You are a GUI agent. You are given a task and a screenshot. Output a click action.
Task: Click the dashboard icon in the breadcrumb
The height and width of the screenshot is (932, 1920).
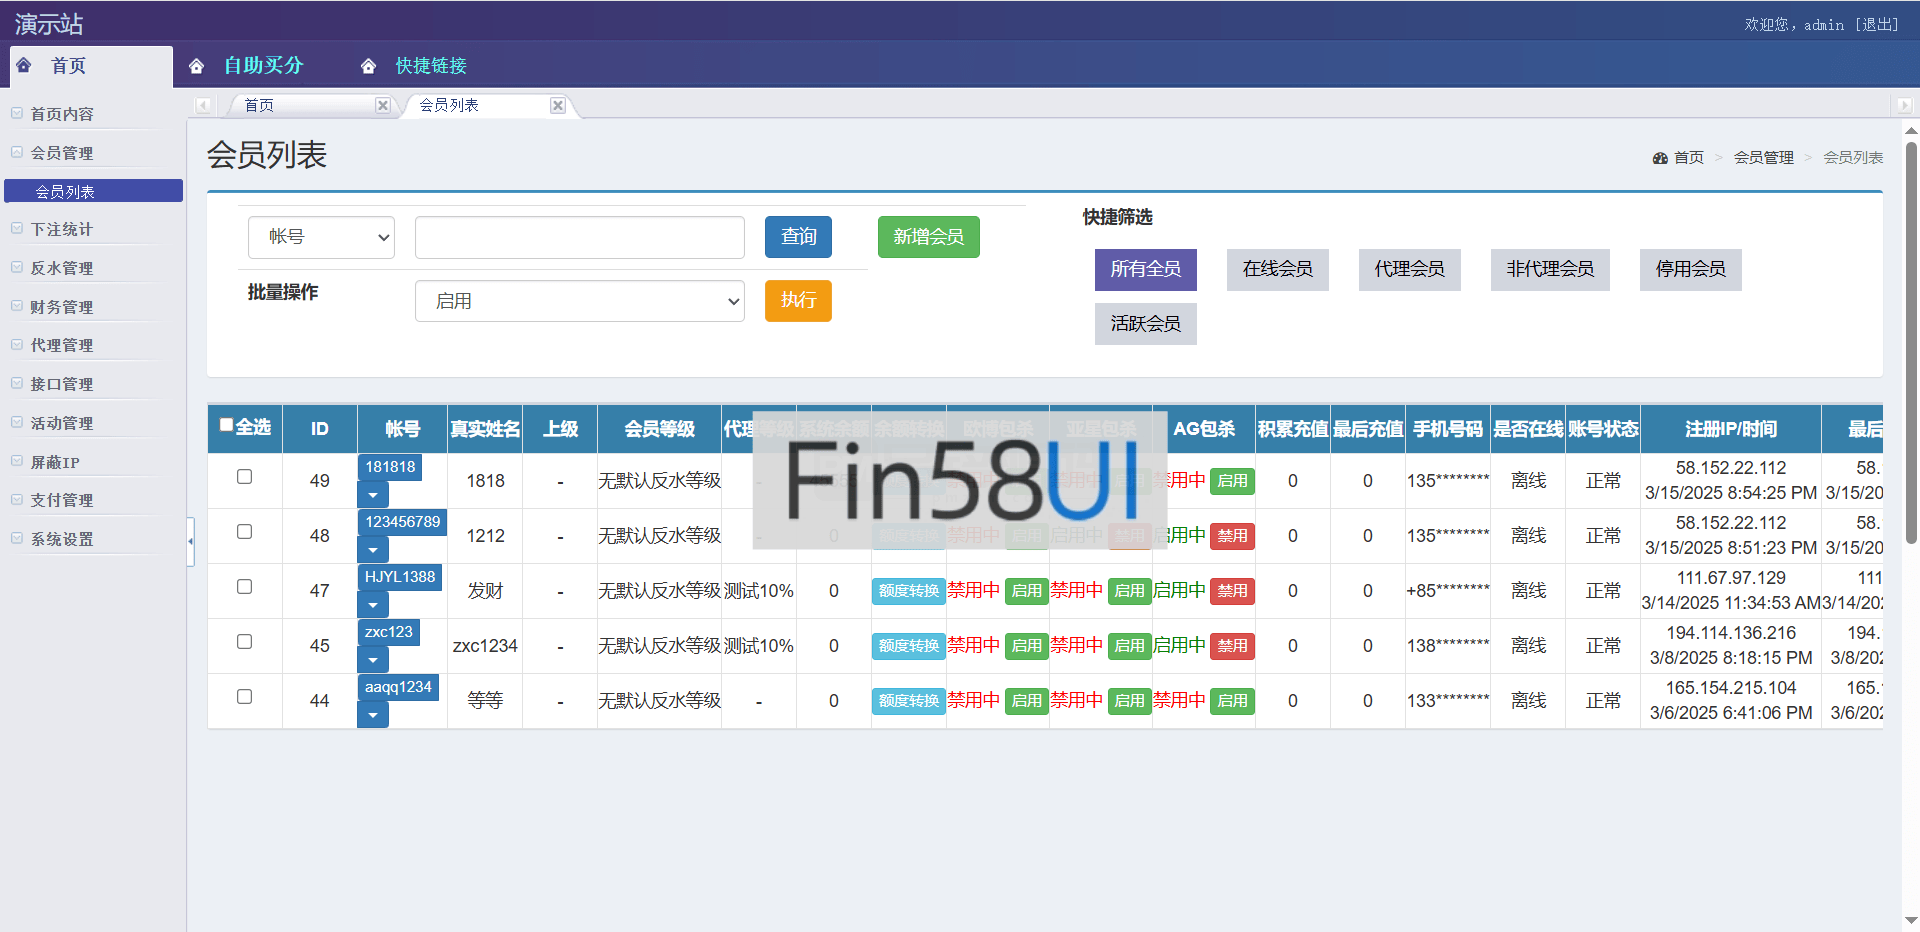[x=1660, y=158]
